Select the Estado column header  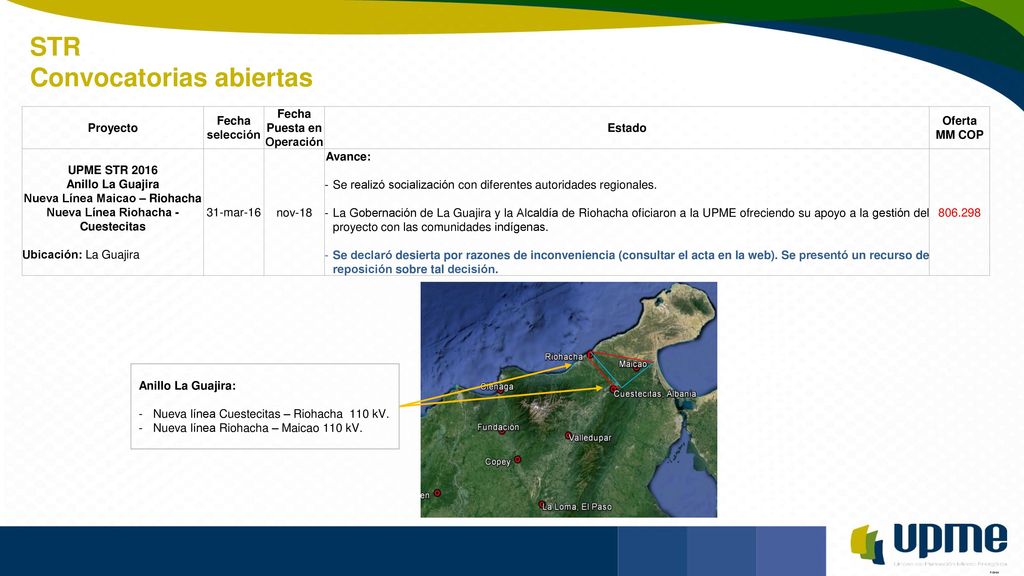tap(626, 128)
